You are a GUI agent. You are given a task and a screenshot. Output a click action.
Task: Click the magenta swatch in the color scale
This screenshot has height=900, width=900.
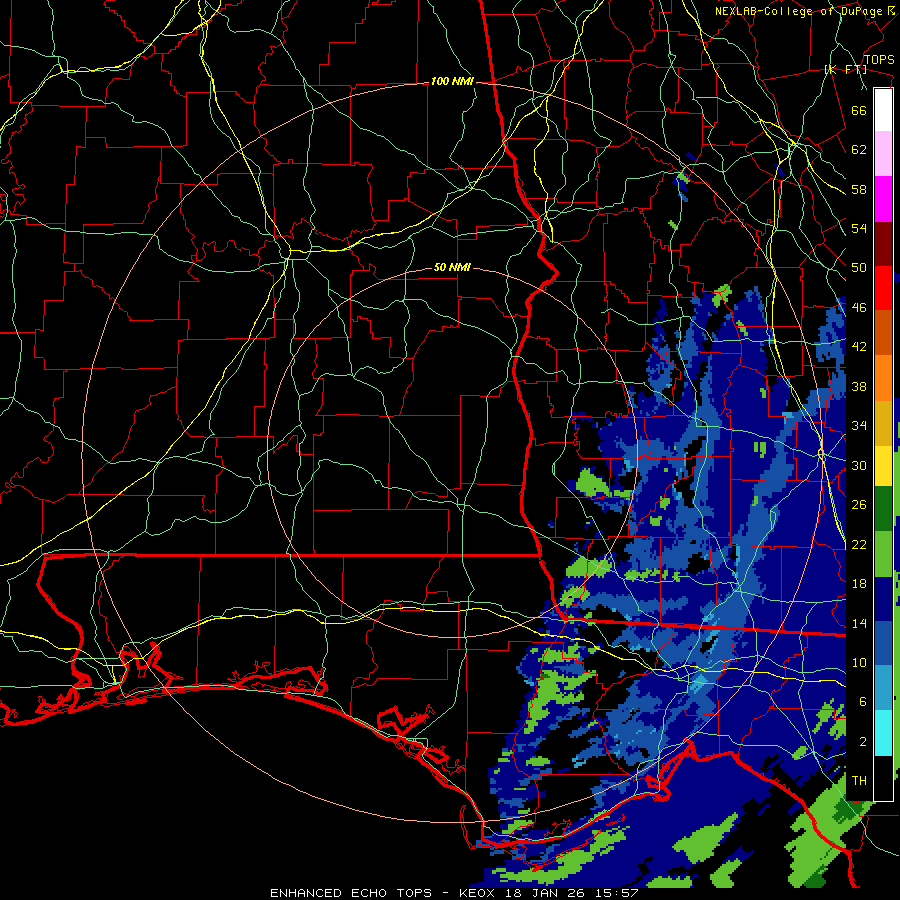click(x=883, y=198)
